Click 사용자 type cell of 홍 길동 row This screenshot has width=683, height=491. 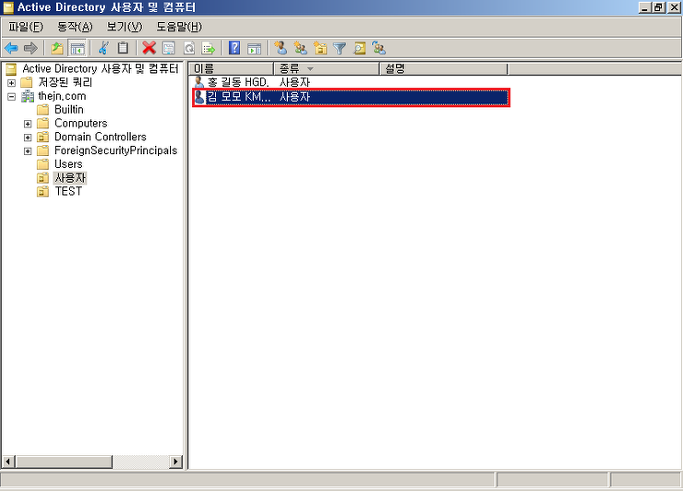pyautogui.click(x=294, y=82)
